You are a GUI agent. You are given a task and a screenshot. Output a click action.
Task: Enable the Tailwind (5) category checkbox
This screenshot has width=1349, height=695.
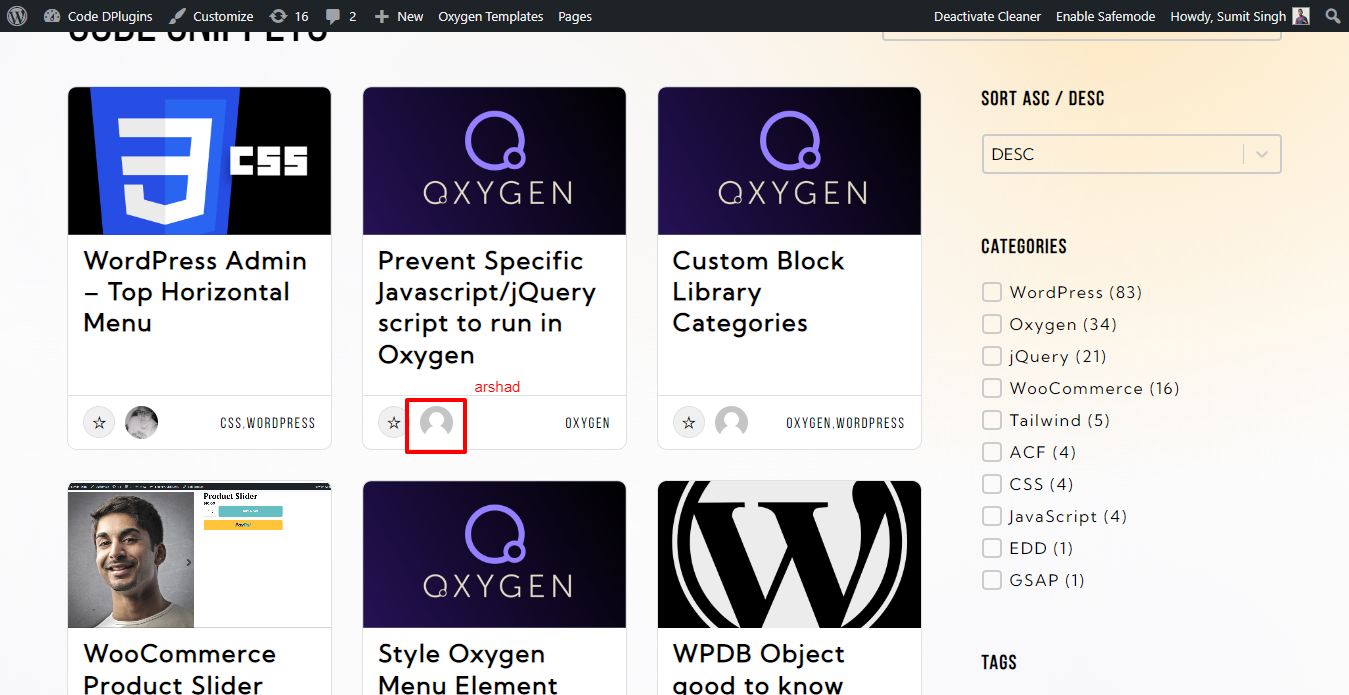(x=991, y=420)
